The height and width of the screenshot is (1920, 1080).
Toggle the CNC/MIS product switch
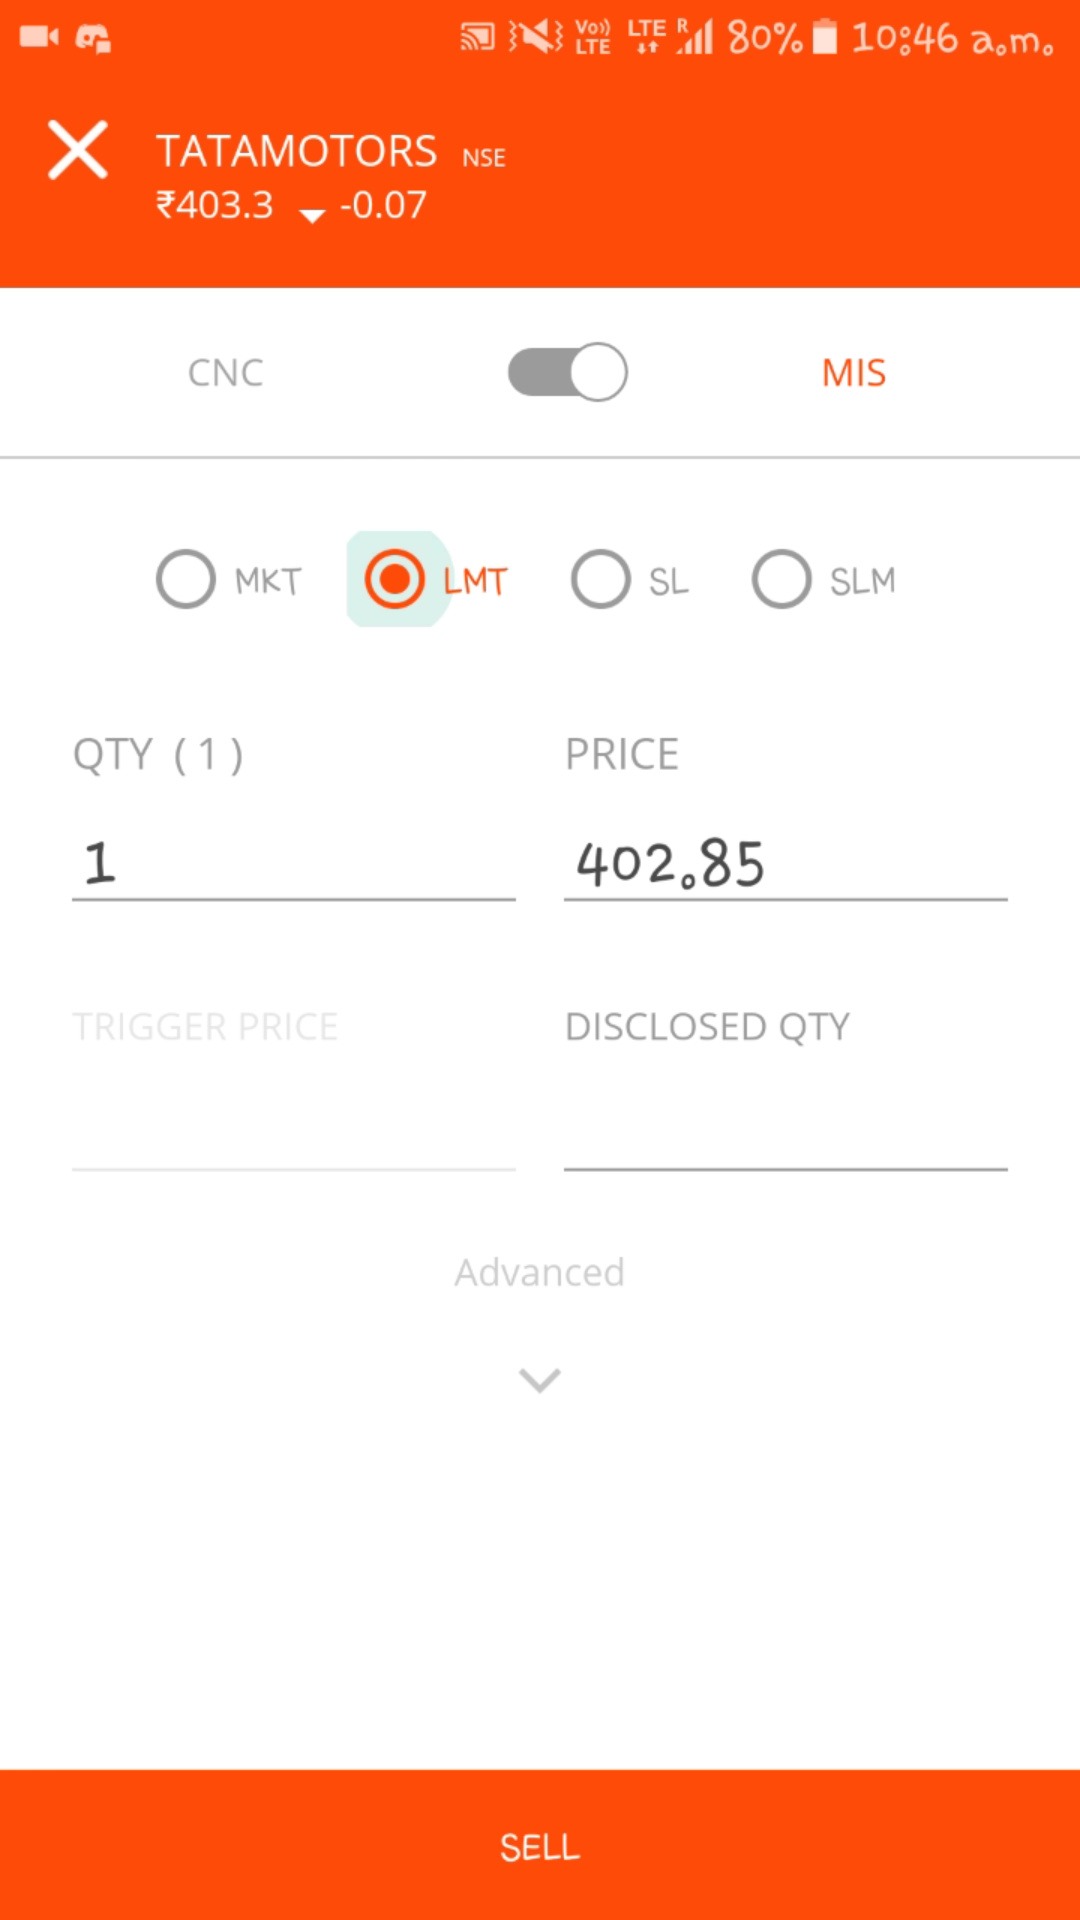(x=567, y=372)
